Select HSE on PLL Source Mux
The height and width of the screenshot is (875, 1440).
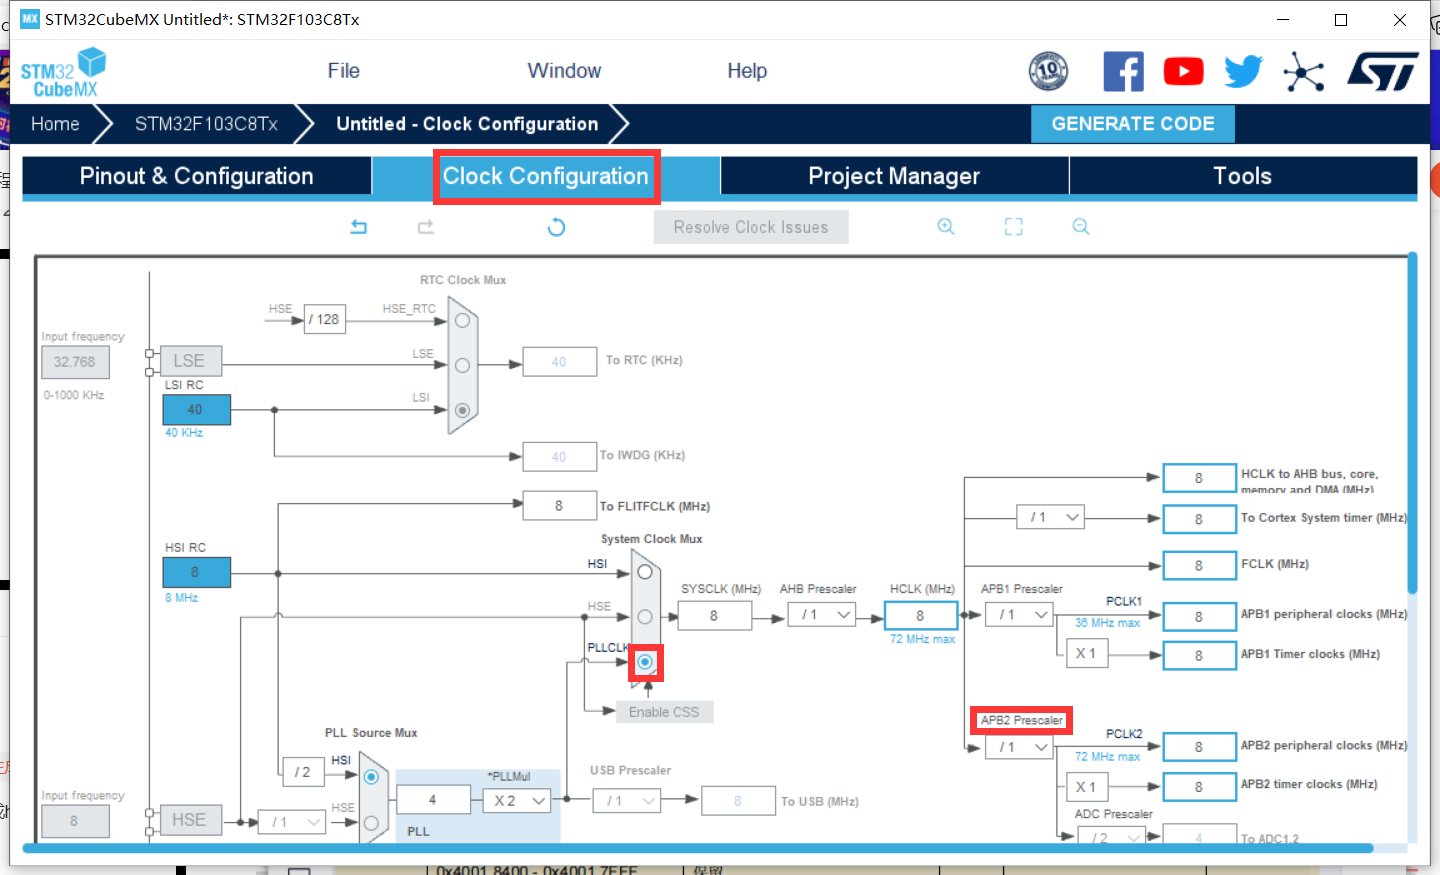tap(371, 823)
